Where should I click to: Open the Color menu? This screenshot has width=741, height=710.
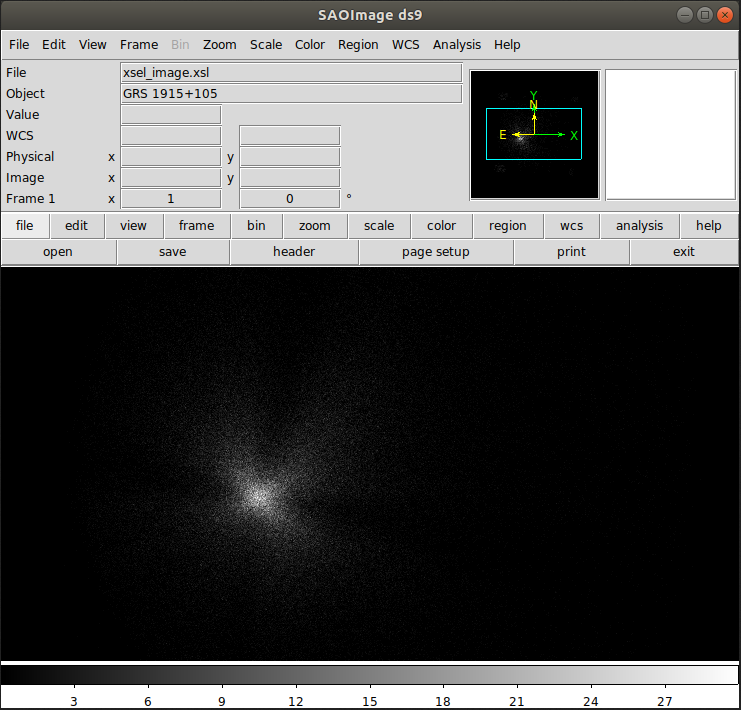click(x=310, y=44)
